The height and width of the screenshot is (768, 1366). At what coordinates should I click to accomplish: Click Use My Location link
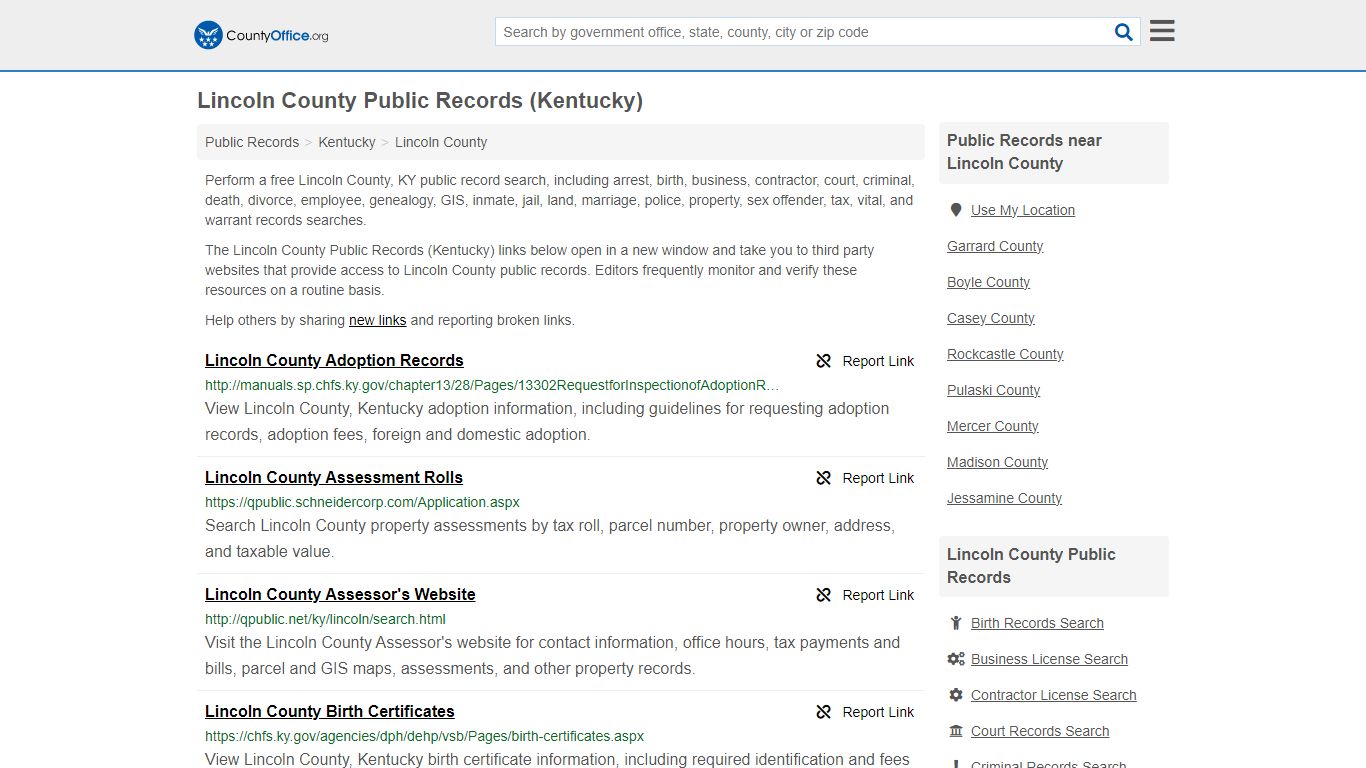[1023, 210]
